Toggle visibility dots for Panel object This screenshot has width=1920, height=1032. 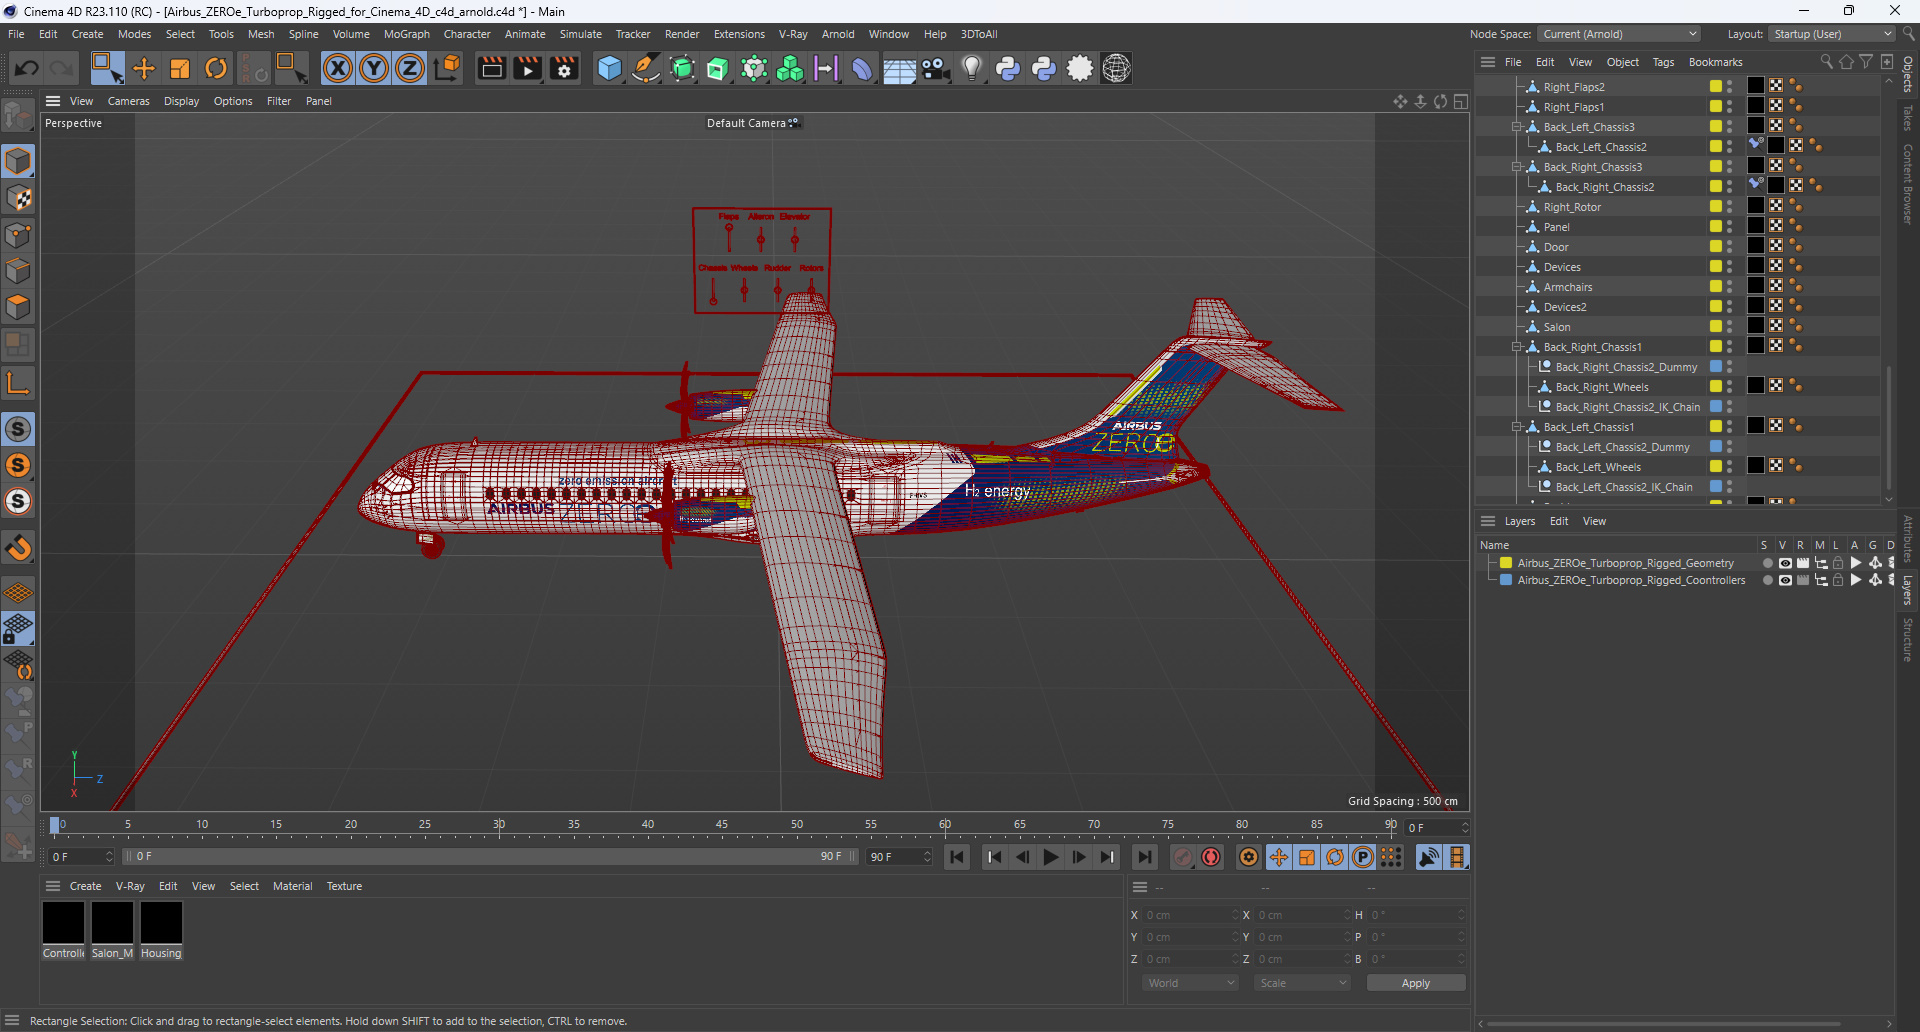point(1730,227)
